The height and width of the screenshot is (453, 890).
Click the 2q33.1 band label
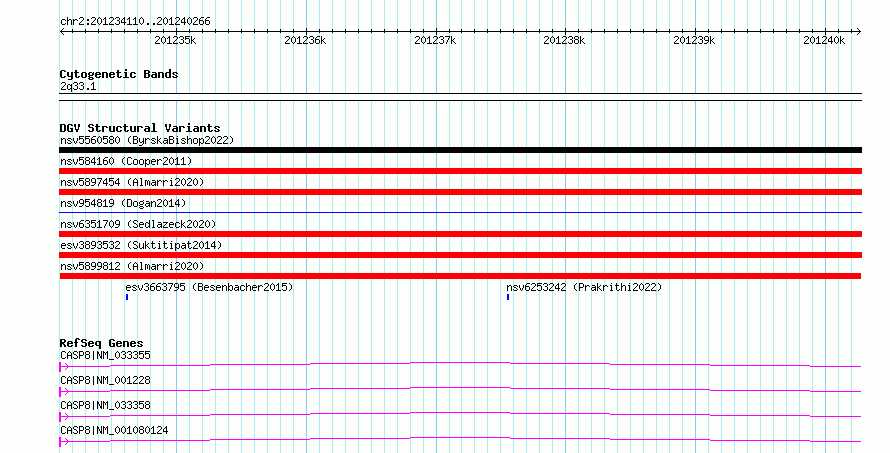click(x=78, y=86)
